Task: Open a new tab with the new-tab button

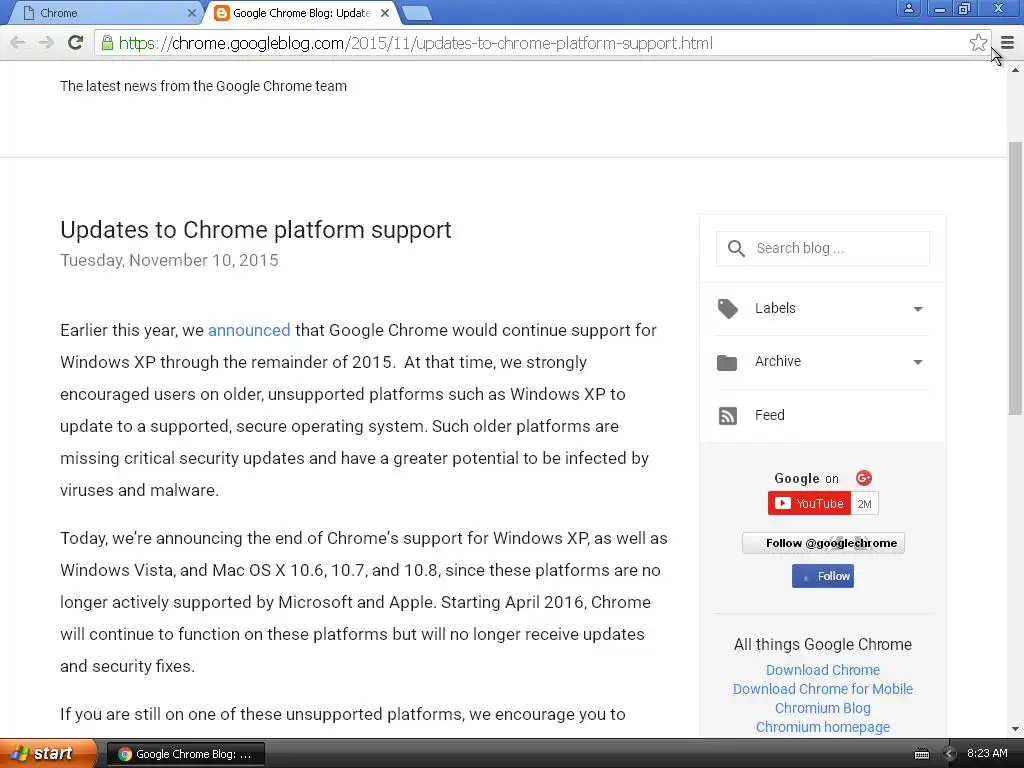Action: [416, 13]
